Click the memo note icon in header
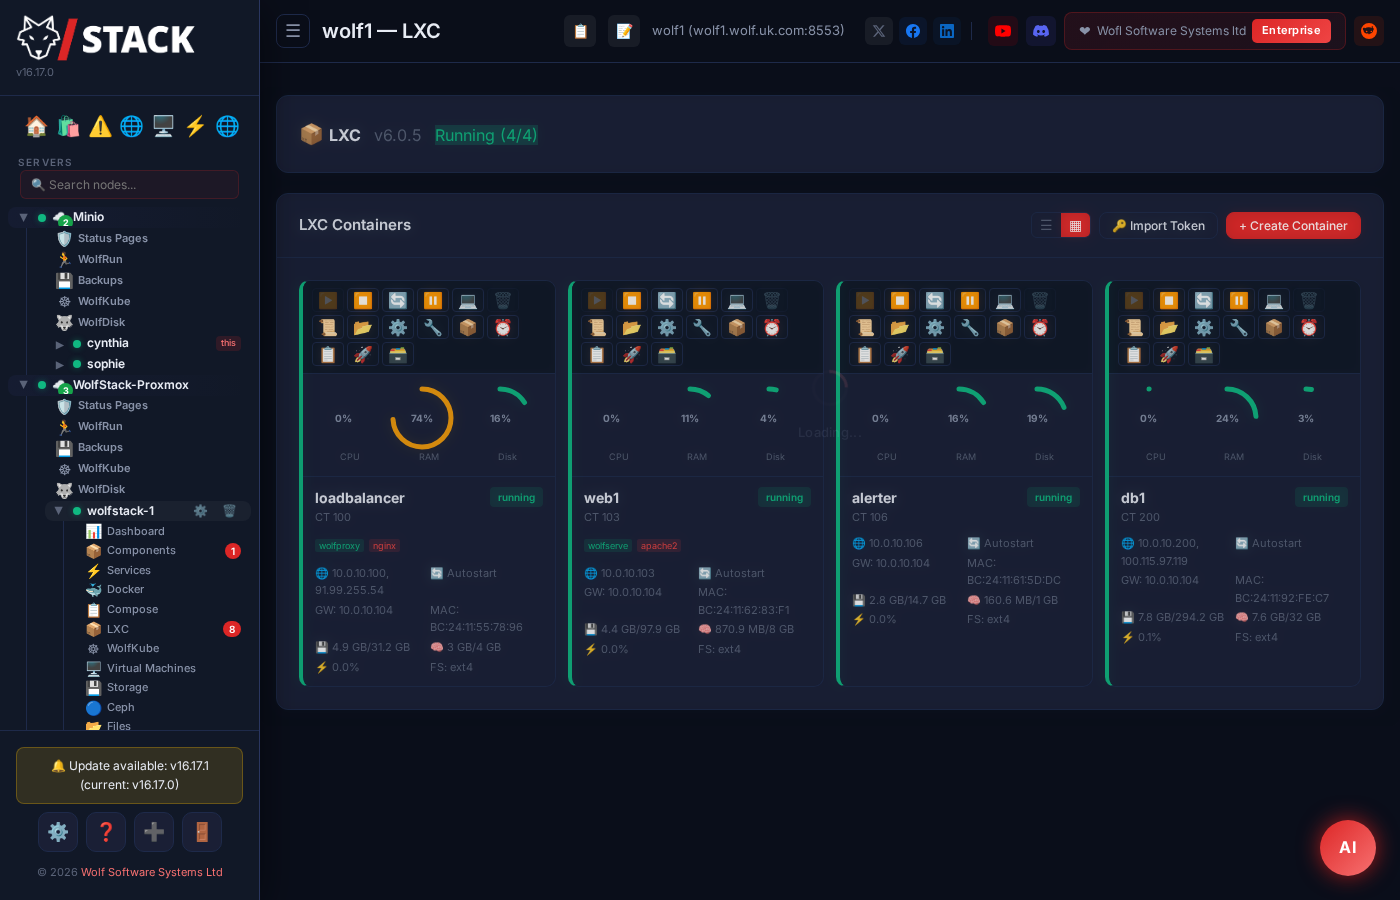 coord(624,31)
